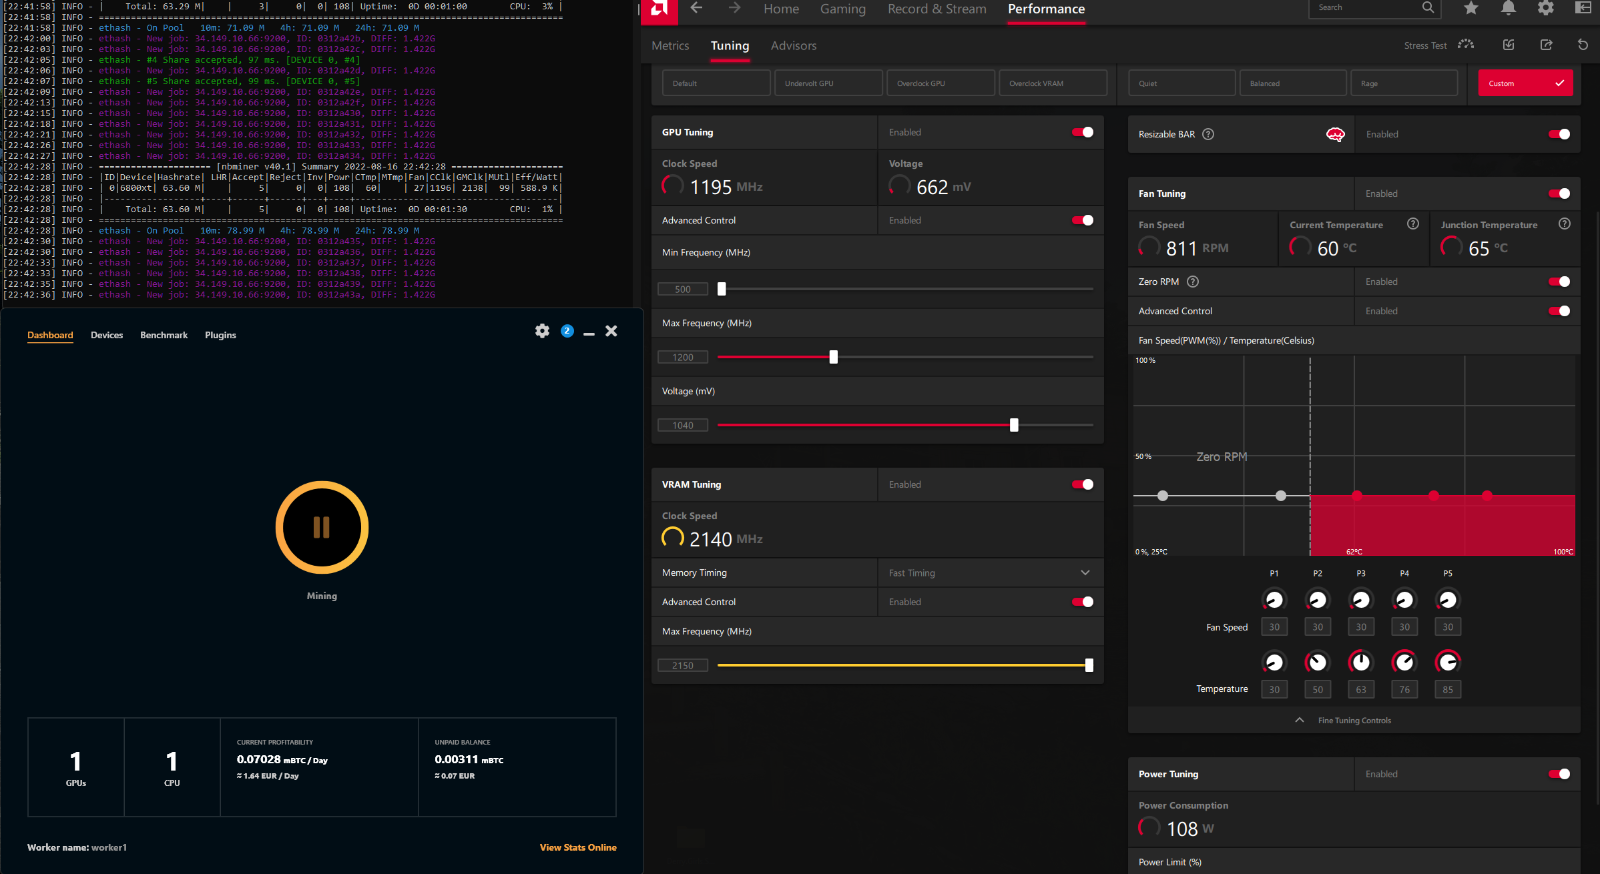Click Current Temperature help icon
This screenshot has height=874, width=1600.
pos(1413,224)
